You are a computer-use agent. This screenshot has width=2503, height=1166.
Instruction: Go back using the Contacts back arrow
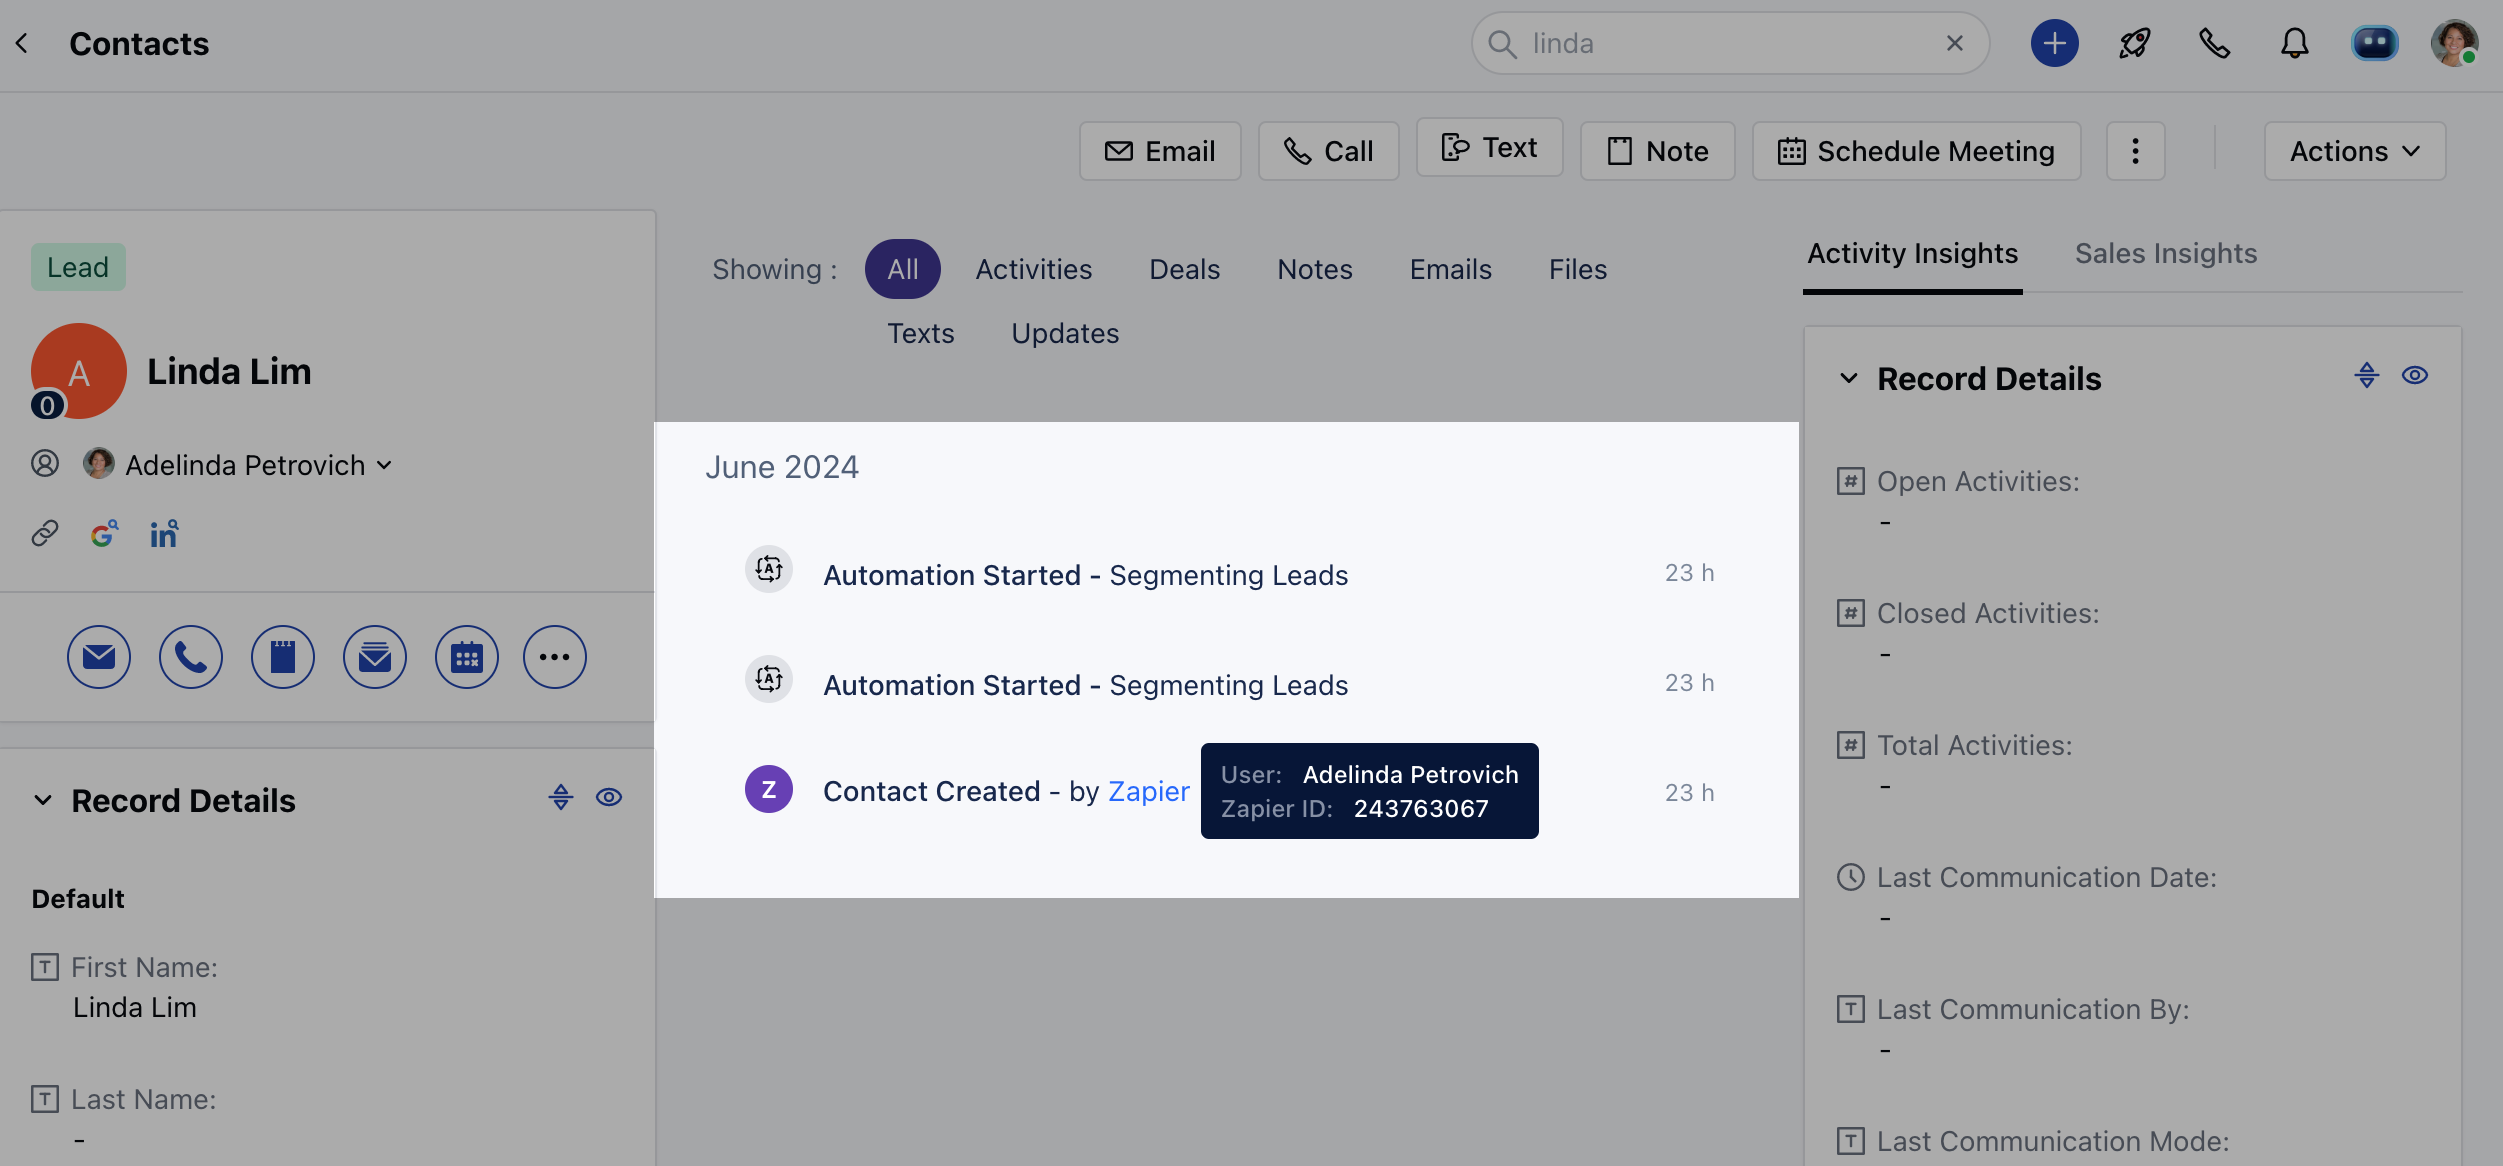tap(22, 44)
